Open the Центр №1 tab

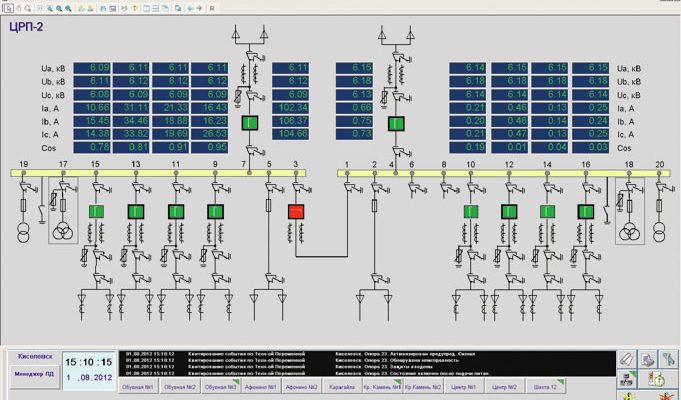[x=464, y=386]
